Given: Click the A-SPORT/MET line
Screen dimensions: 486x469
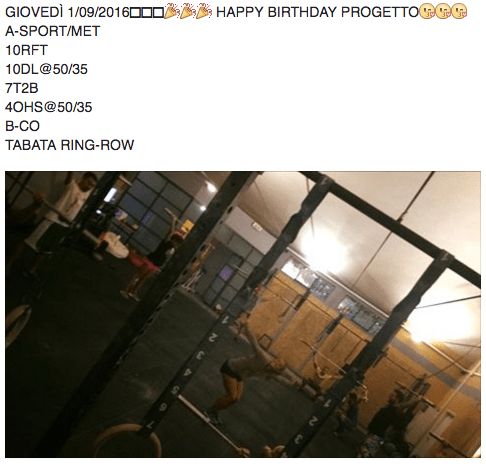Looking at the screenshot, I should click(52, 31).
